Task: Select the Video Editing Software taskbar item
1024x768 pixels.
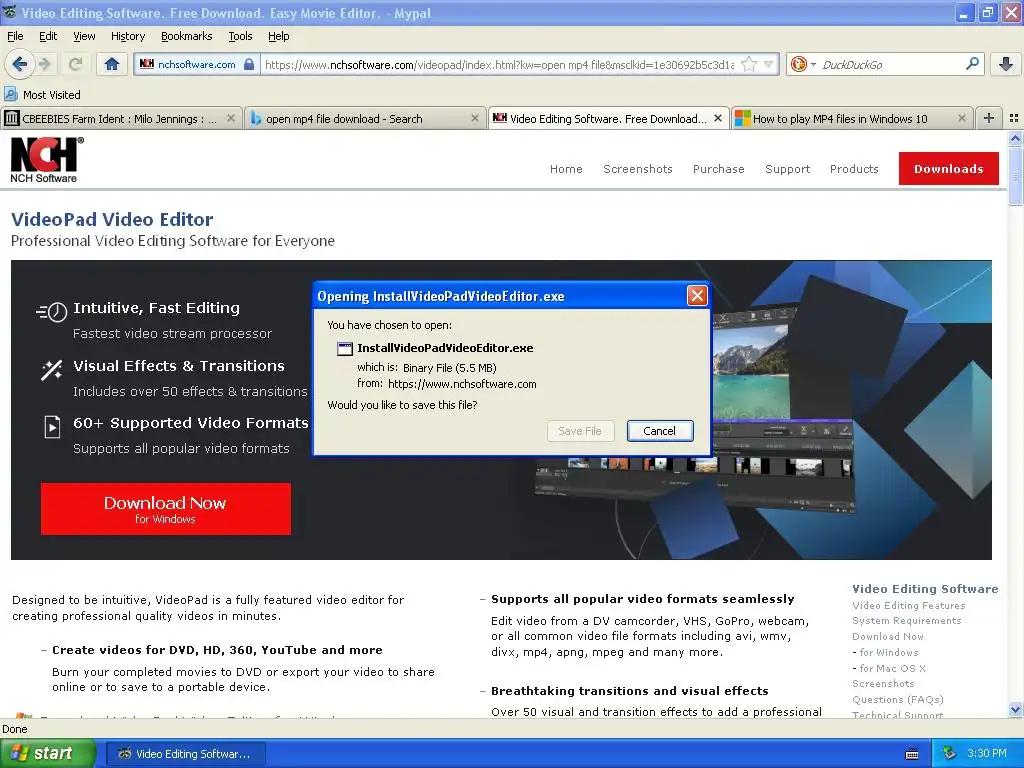Action: click(x=185, y=754)
